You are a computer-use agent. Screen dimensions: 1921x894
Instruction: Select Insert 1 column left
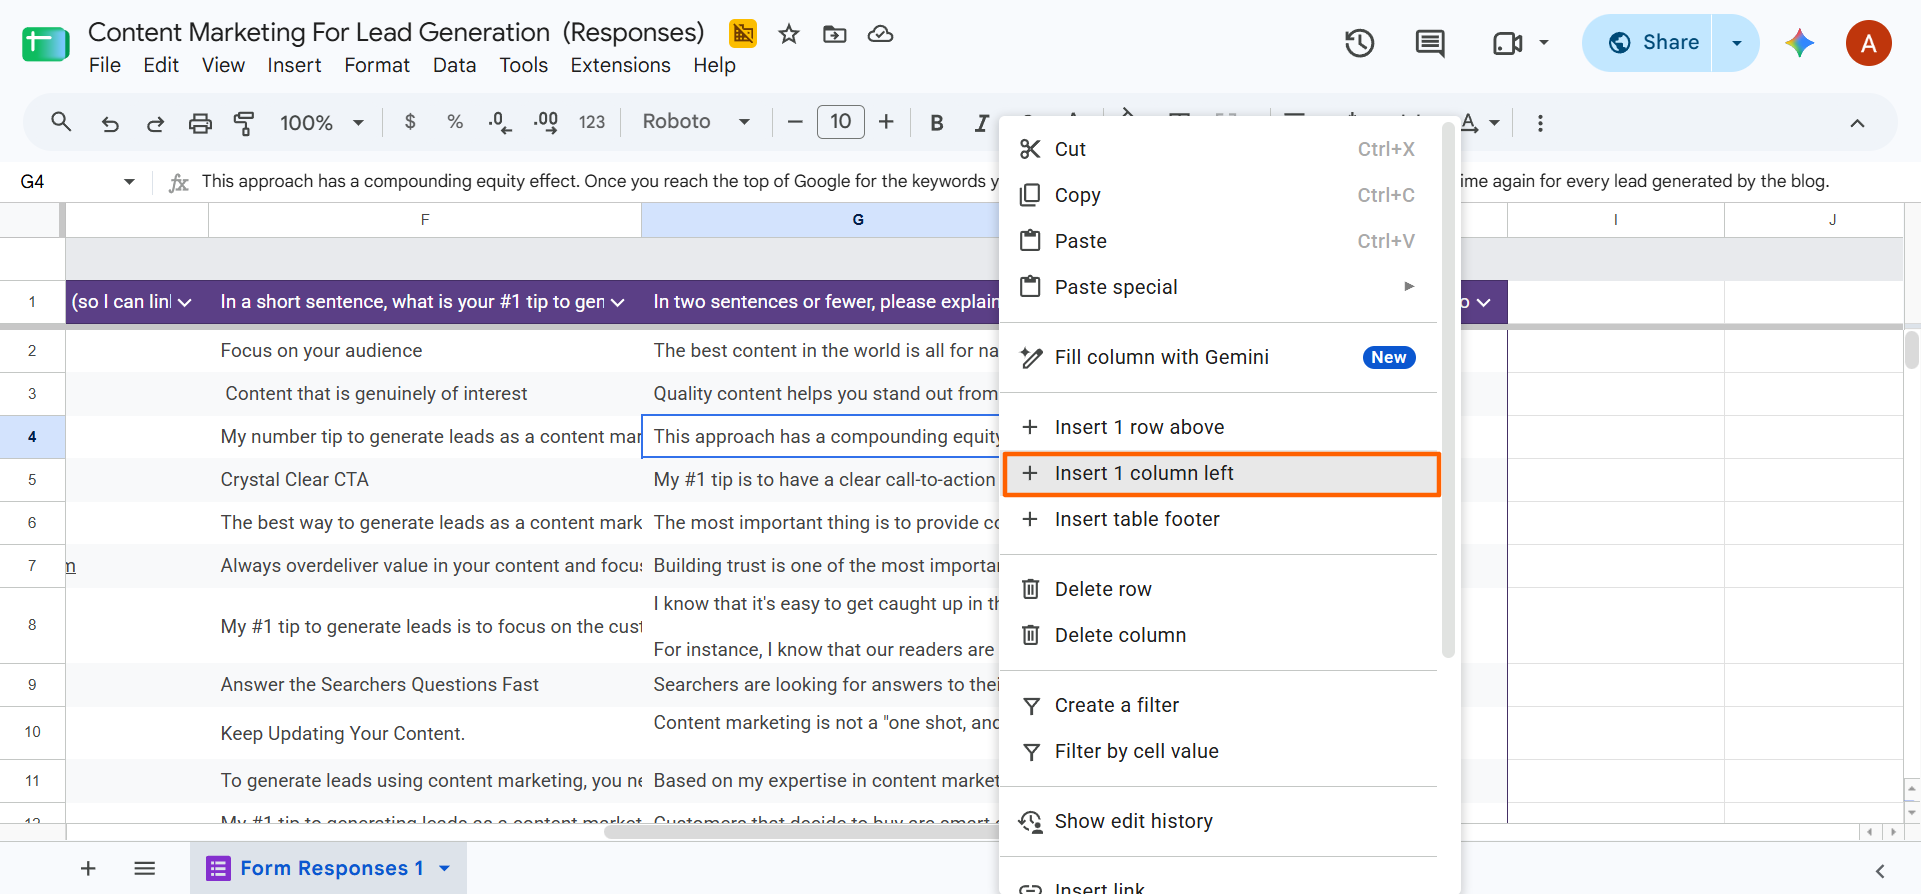1221,473
